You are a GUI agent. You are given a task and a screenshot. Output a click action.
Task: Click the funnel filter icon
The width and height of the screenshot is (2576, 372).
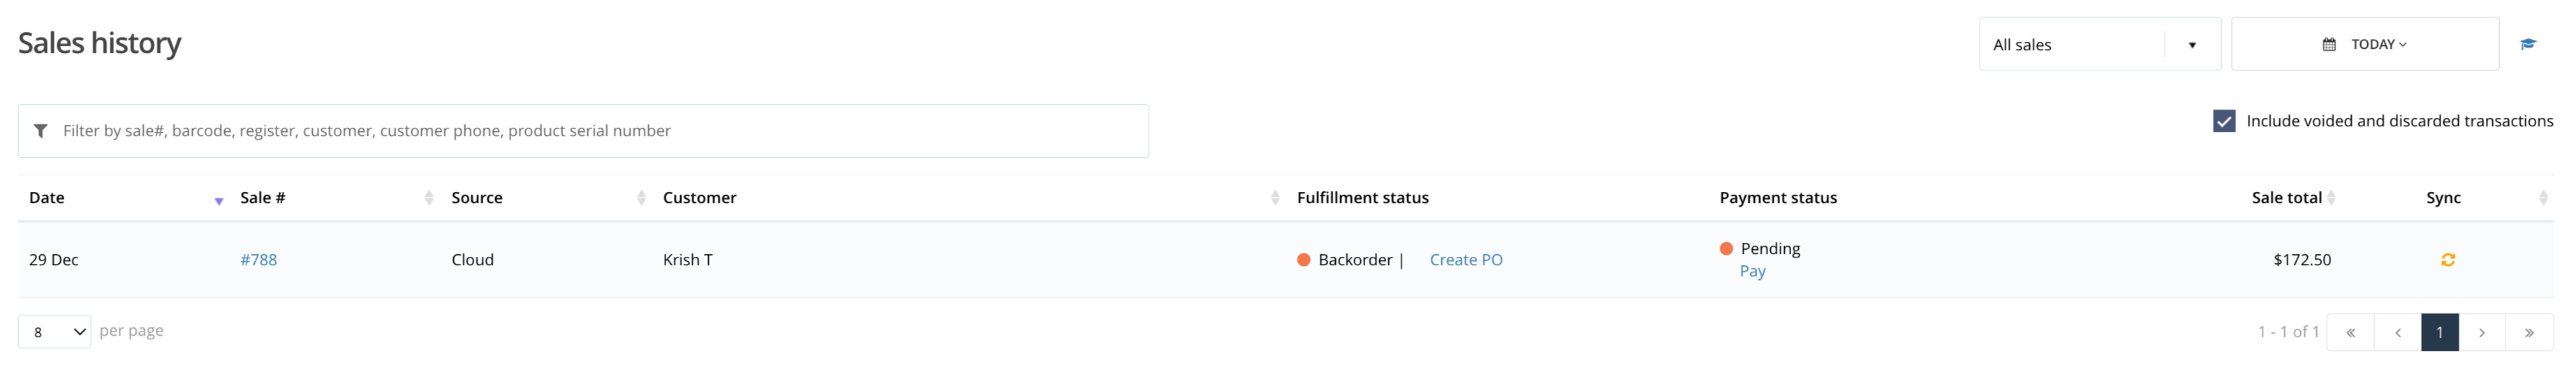tap(40, 131)
